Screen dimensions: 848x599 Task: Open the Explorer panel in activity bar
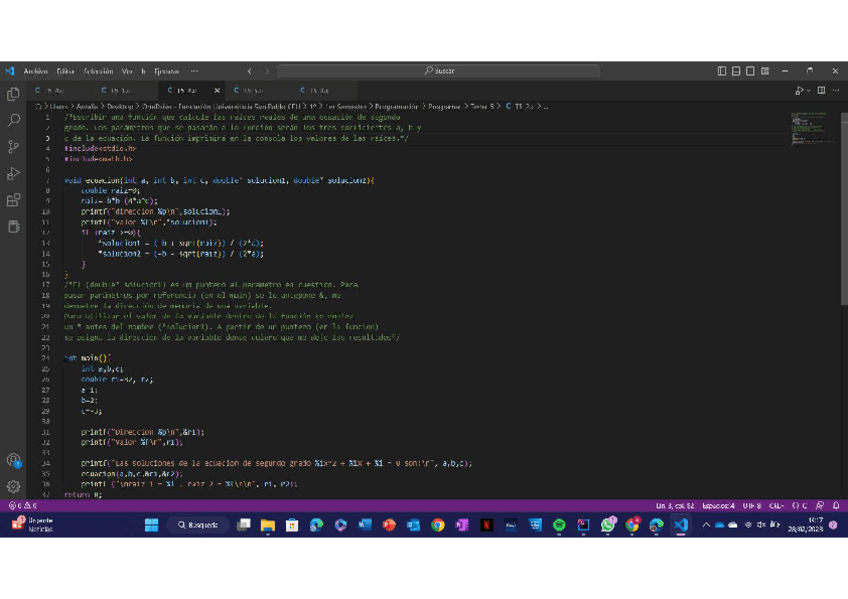pyautogui.click(x=13, y=93)
